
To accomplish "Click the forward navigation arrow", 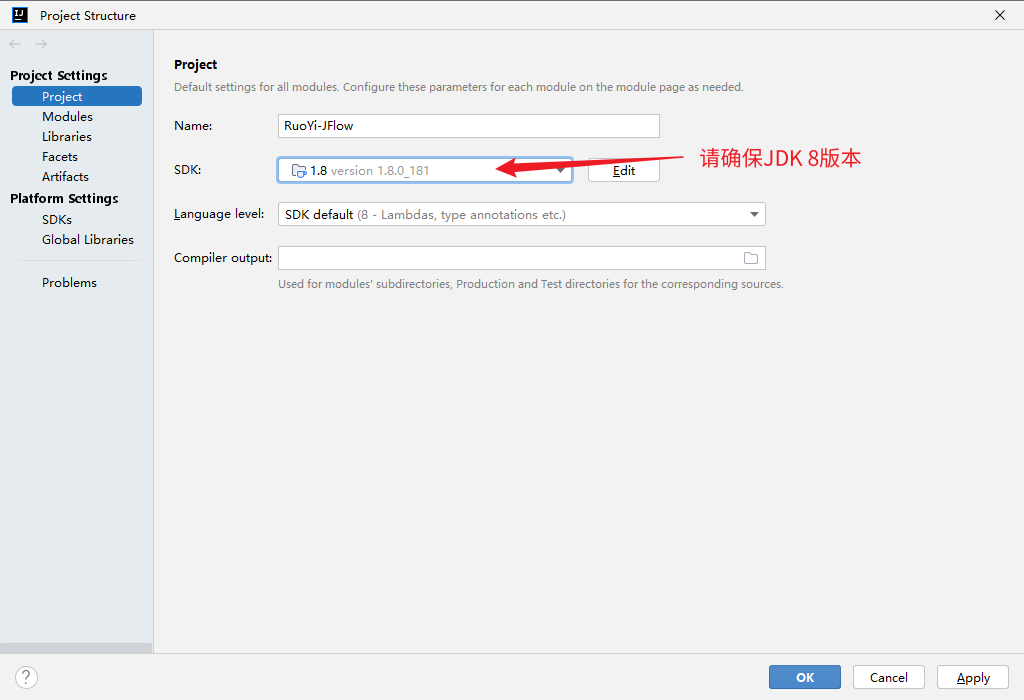I will pyautogui.click(x=41, y=44).
